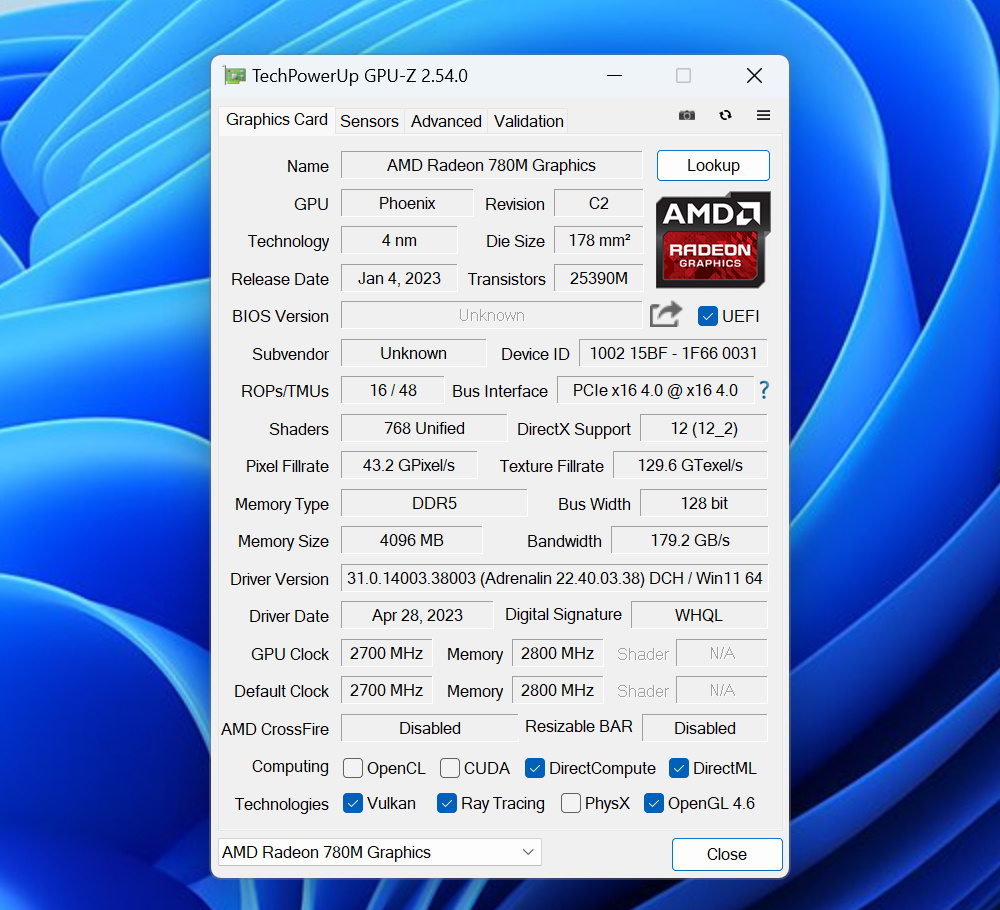1000x910 pixels.
Task: Click the AMD Radeon Graphics logo
Action: (x=713, y=240)
